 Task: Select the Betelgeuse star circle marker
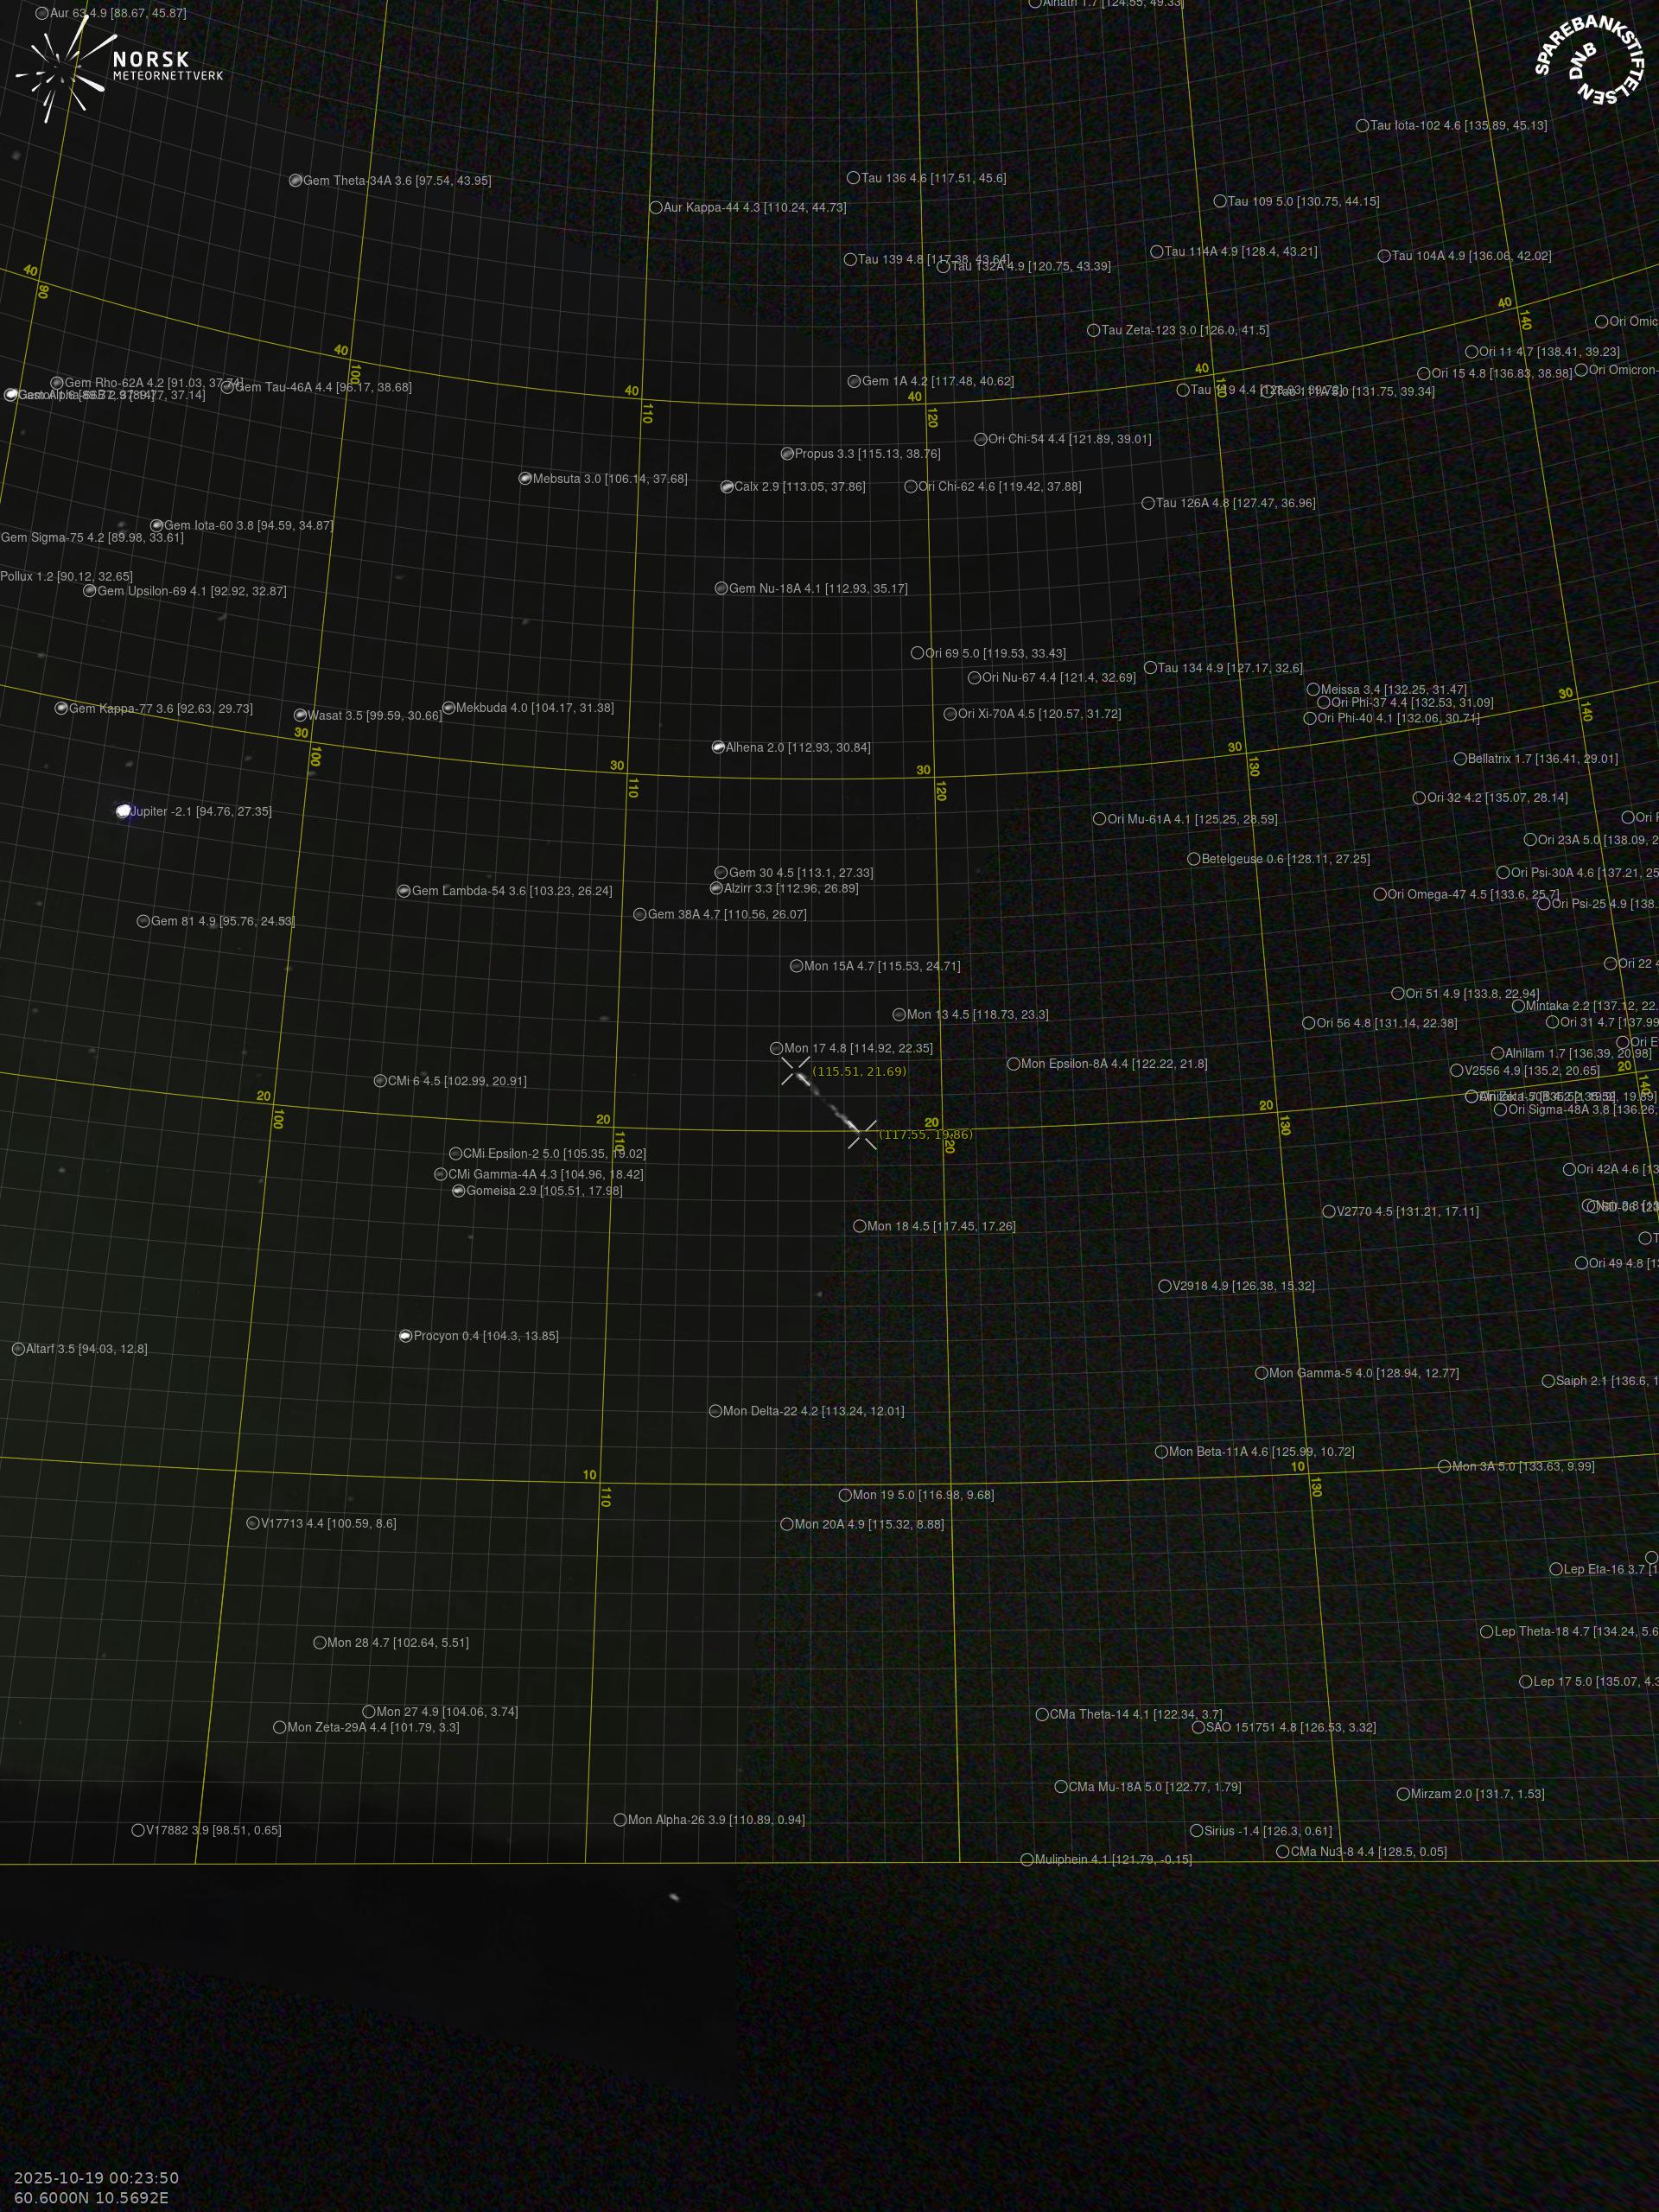(1193, 859)
